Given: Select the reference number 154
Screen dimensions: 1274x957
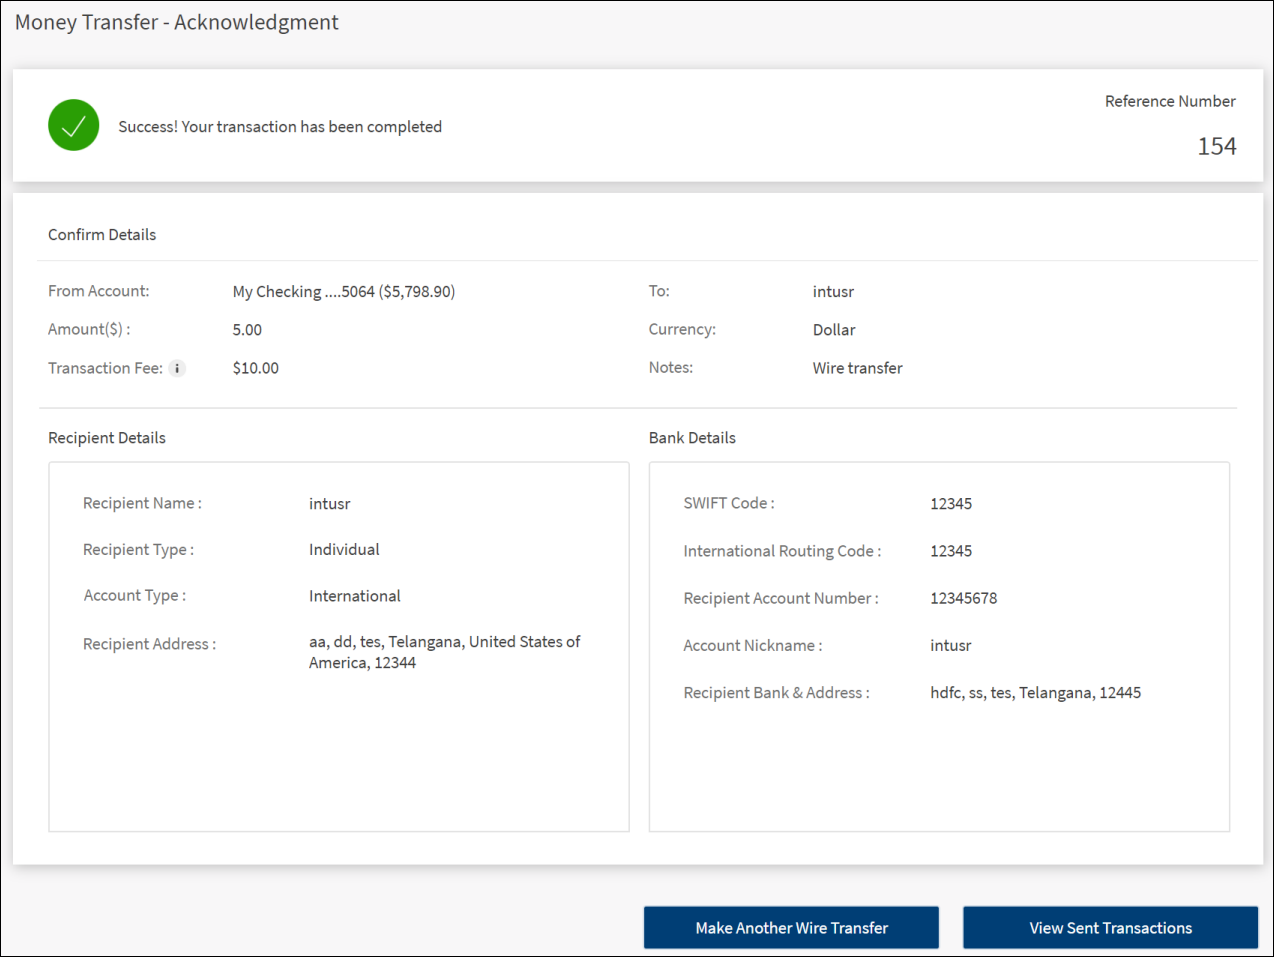Looking at the screenshot, I should coord(1216,146).
